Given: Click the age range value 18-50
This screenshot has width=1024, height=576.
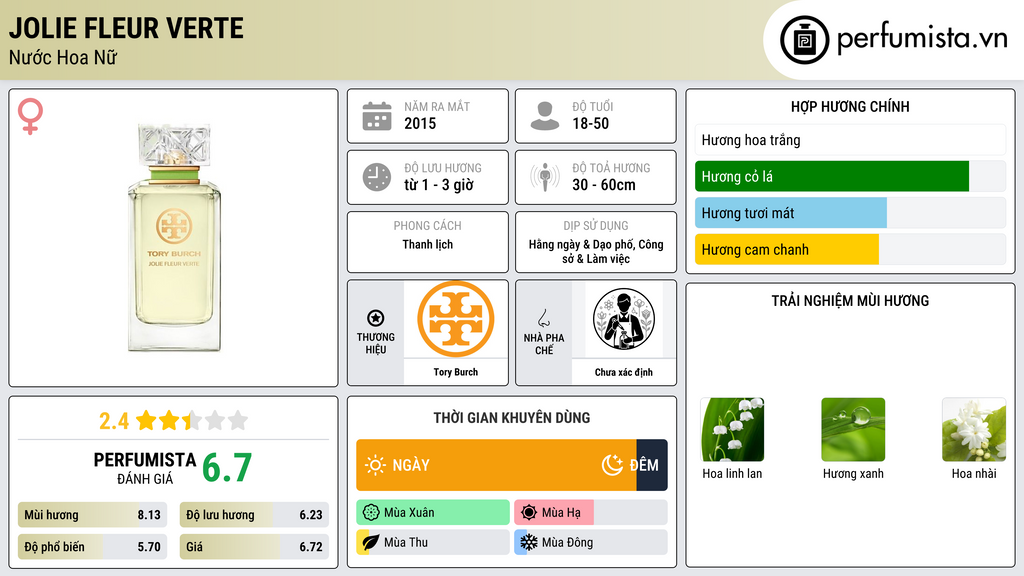Looking at the screenshot, I should click(x=590, y=123).
